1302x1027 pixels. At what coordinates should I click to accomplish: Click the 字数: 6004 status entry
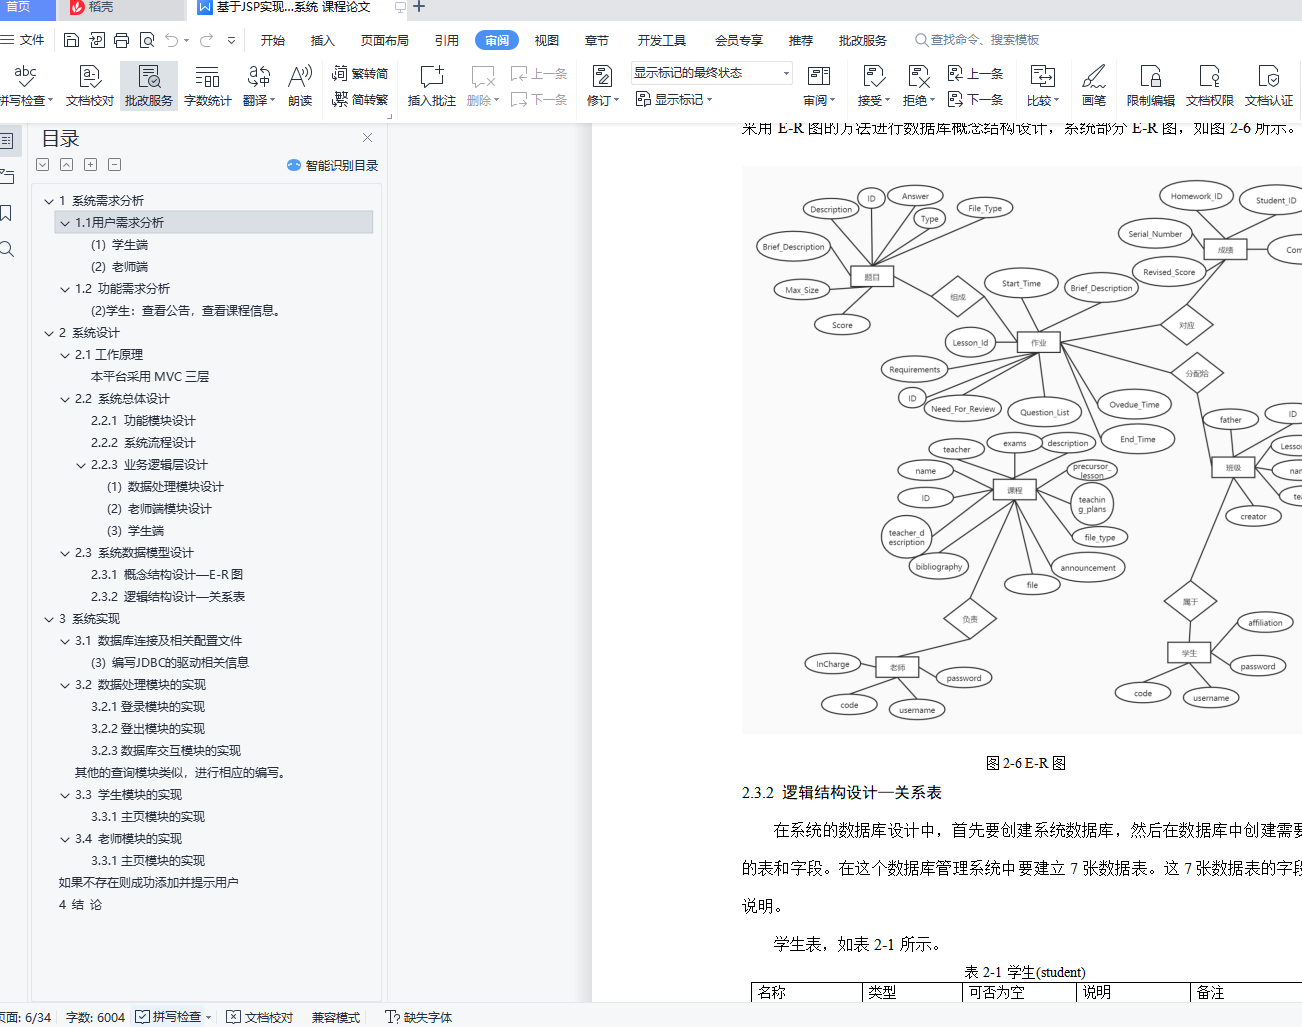(95, 1017)
